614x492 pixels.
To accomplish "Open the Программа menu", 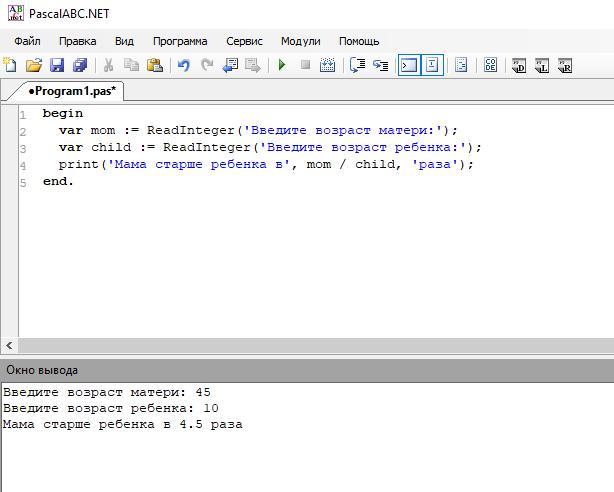I will [x=180, y=41].
